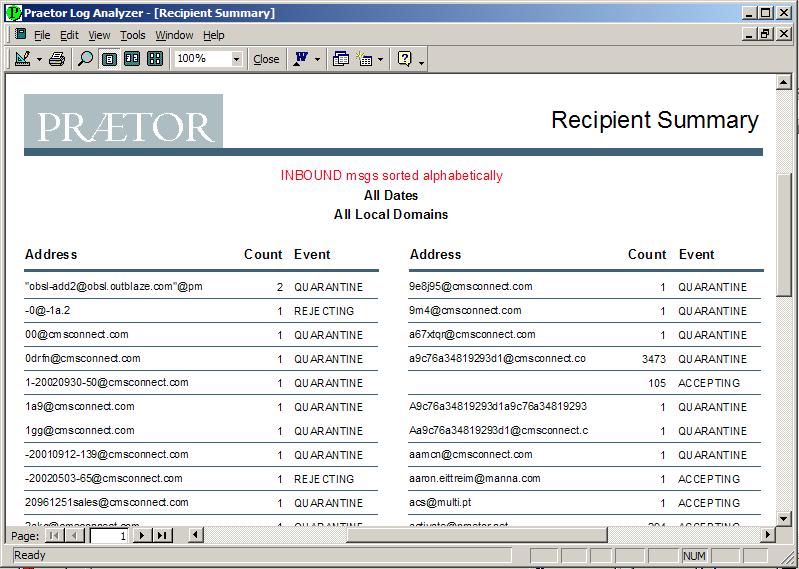Click the vertical scrollbar thumb
The height and width of the screenshot is (569, 799).
(x=783, y=234)
